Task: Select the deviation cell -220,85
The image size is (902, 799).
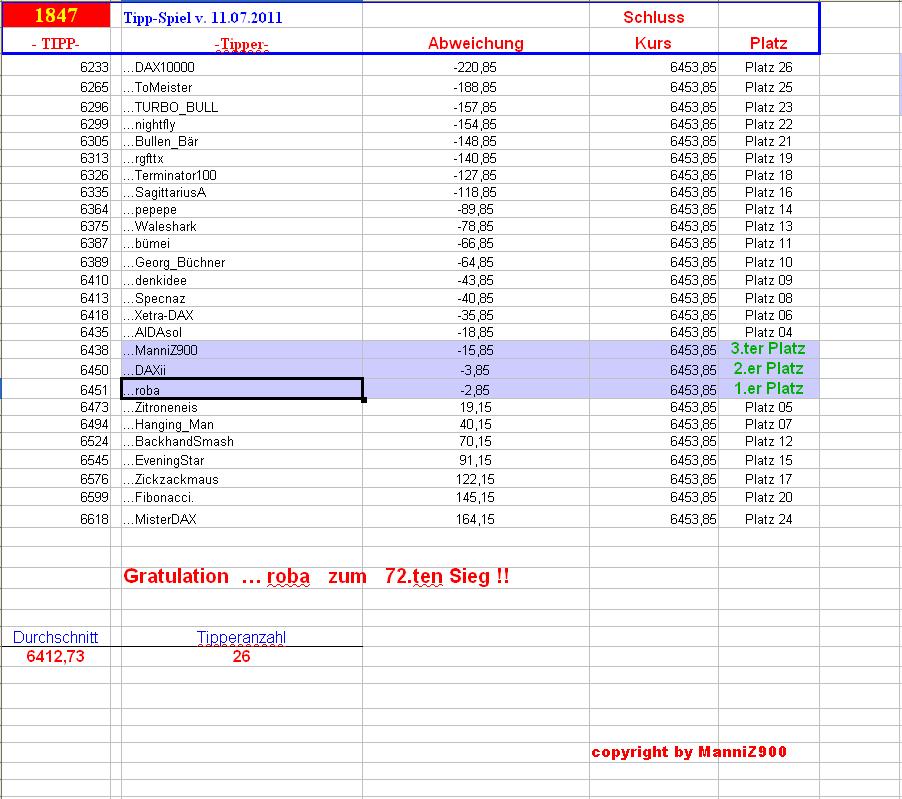Action: click(475, 67)
